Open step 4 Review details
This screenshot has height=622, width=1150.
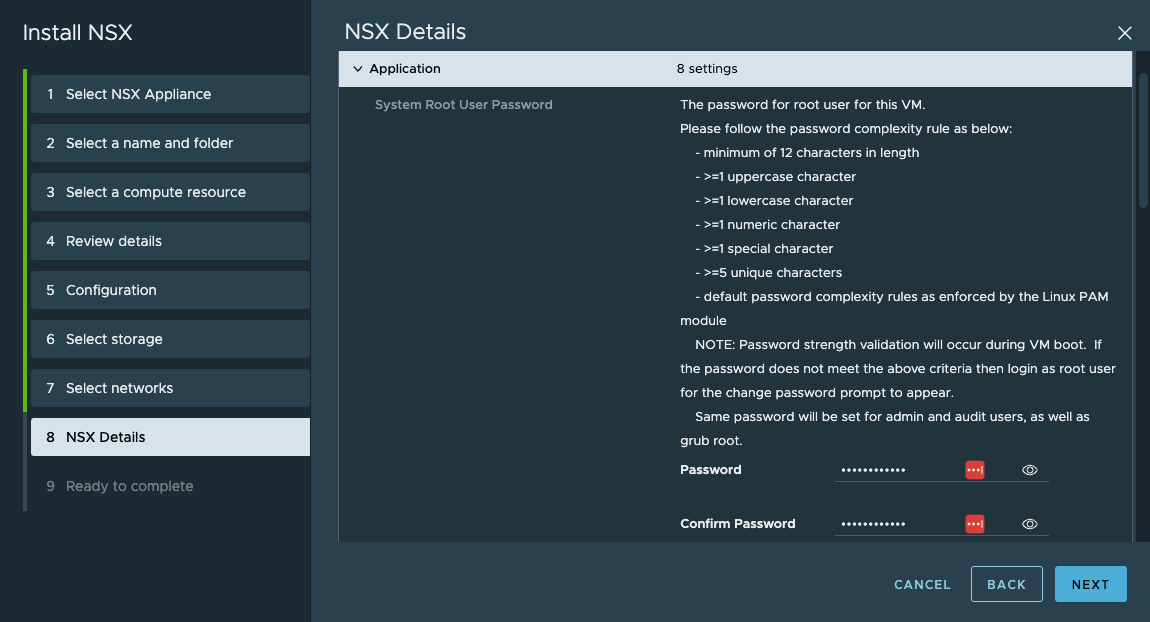tap(170, 241)
